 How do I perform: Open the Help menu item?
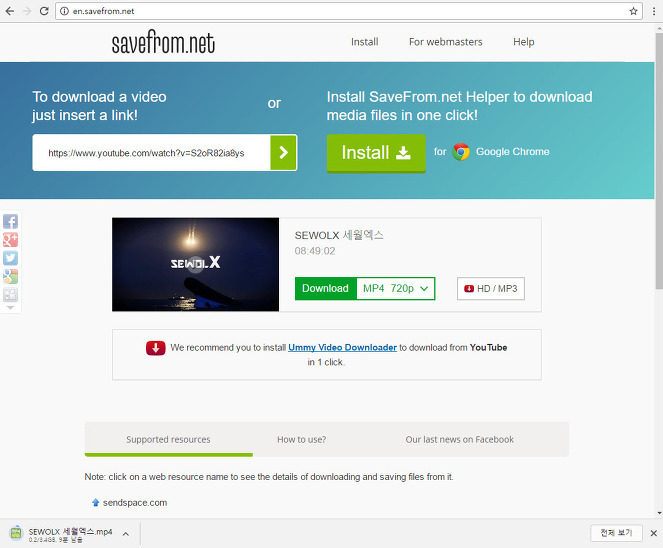523,42
